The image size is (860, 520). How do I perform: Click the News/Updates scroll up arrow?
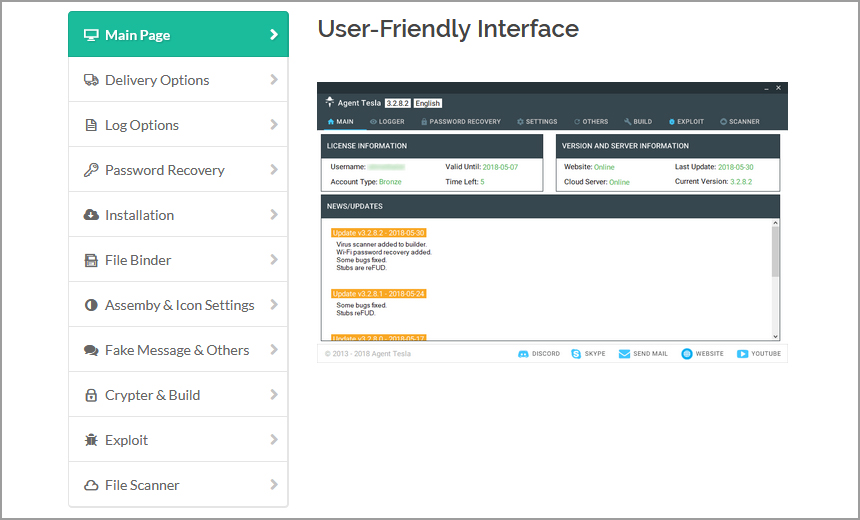point(775,223)
